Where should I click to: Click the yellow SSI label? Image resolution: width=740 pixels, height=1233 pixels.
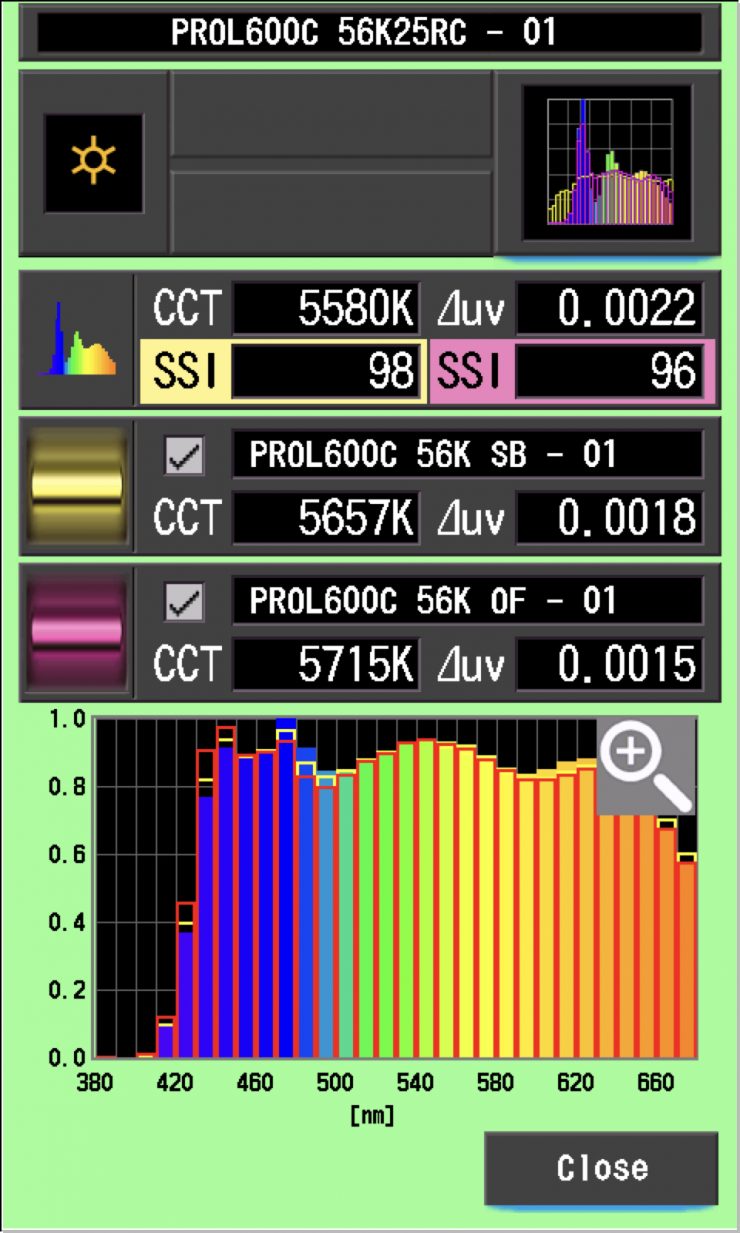185,372
